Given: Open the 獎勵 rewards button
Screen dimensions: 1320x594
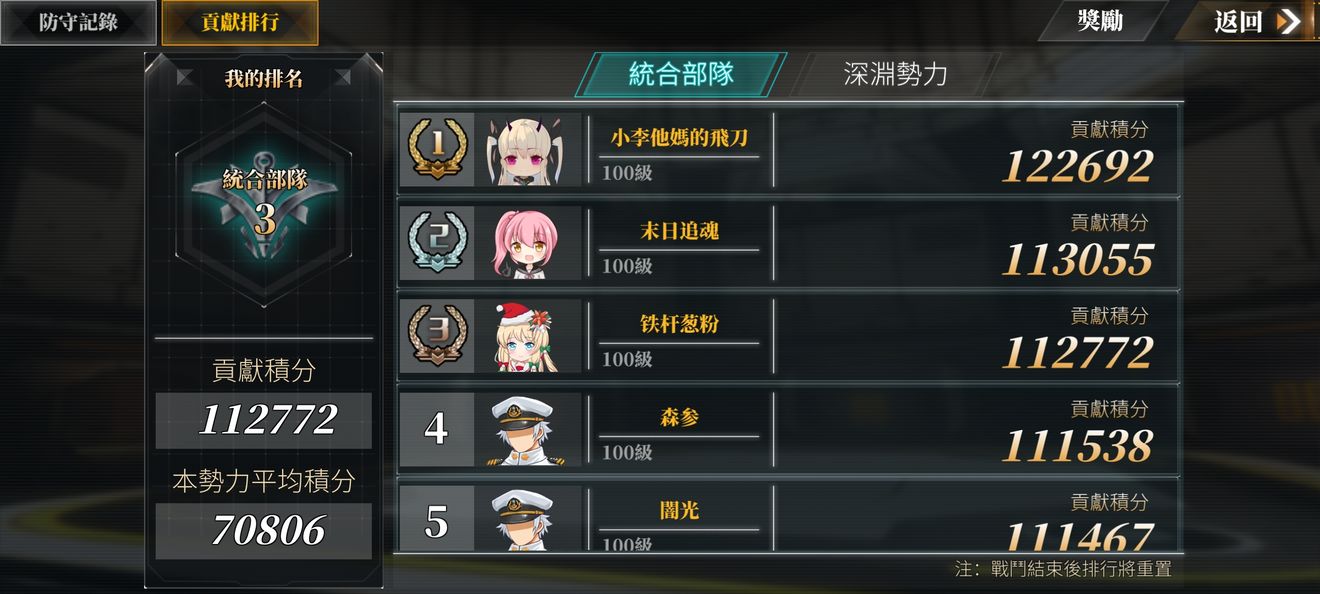Looking at the screenshot, I should point(1101,21).
